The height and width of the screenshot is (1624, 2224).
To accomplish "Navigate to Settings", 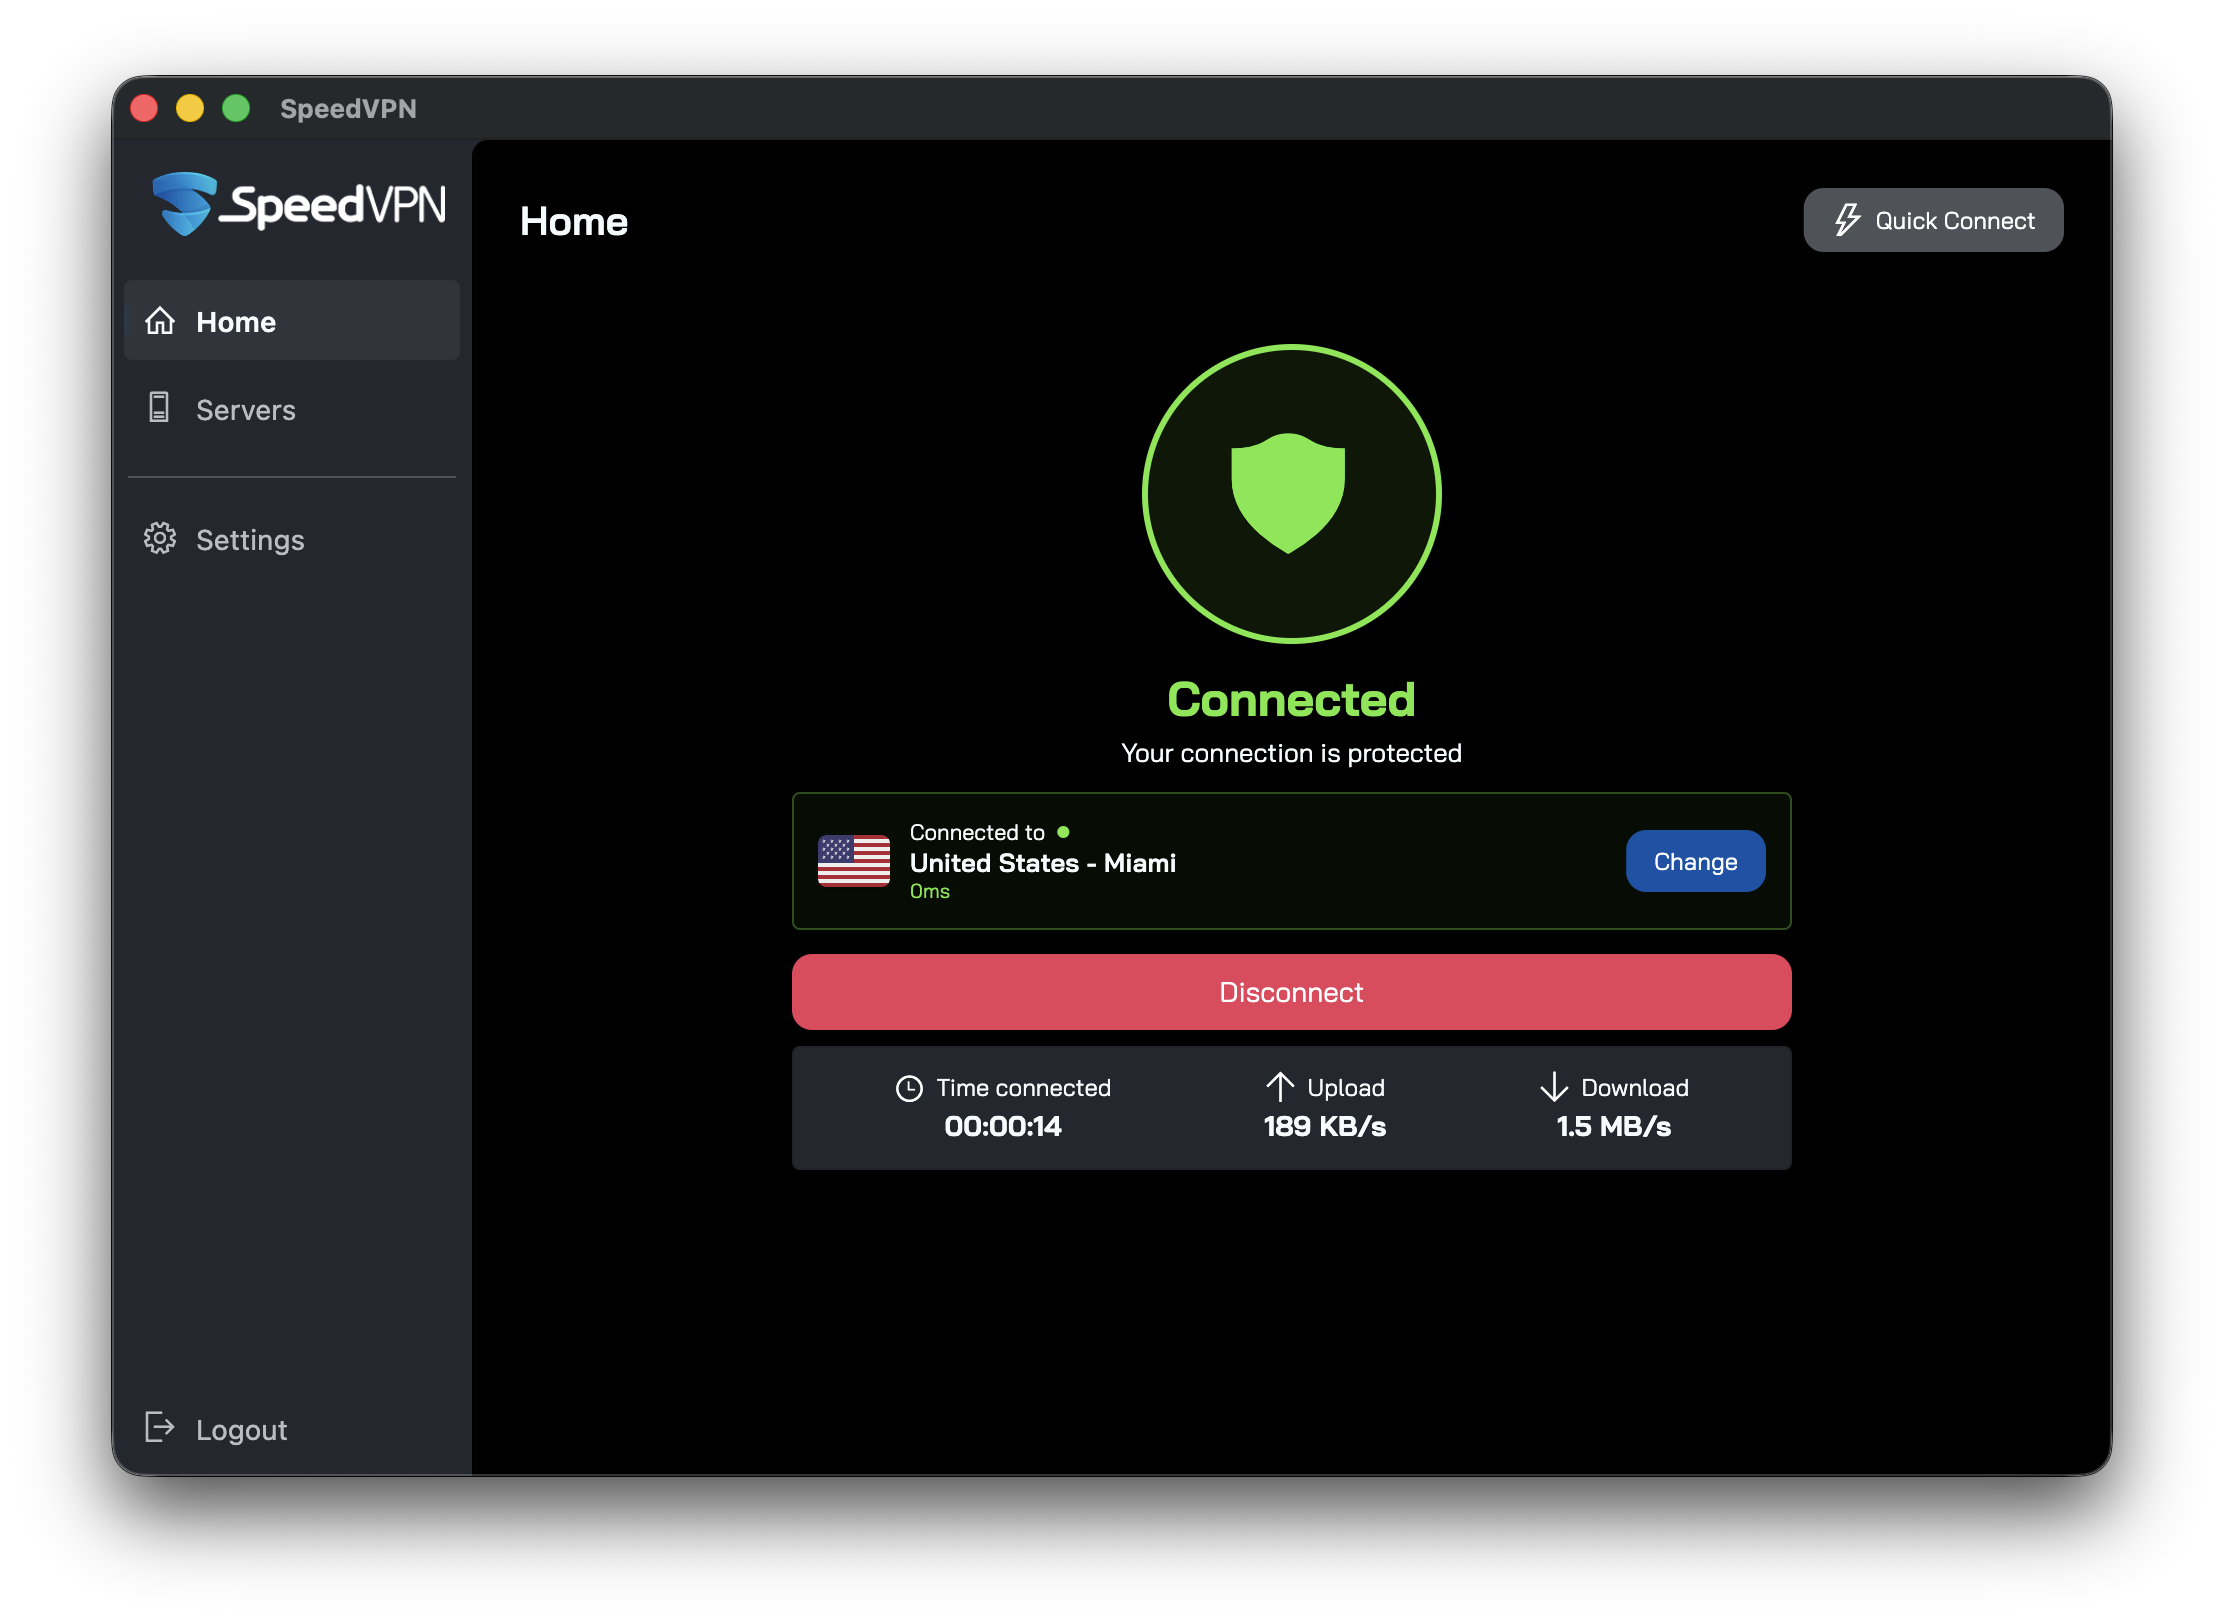I will pyautogui.click(x=250, y=539).
